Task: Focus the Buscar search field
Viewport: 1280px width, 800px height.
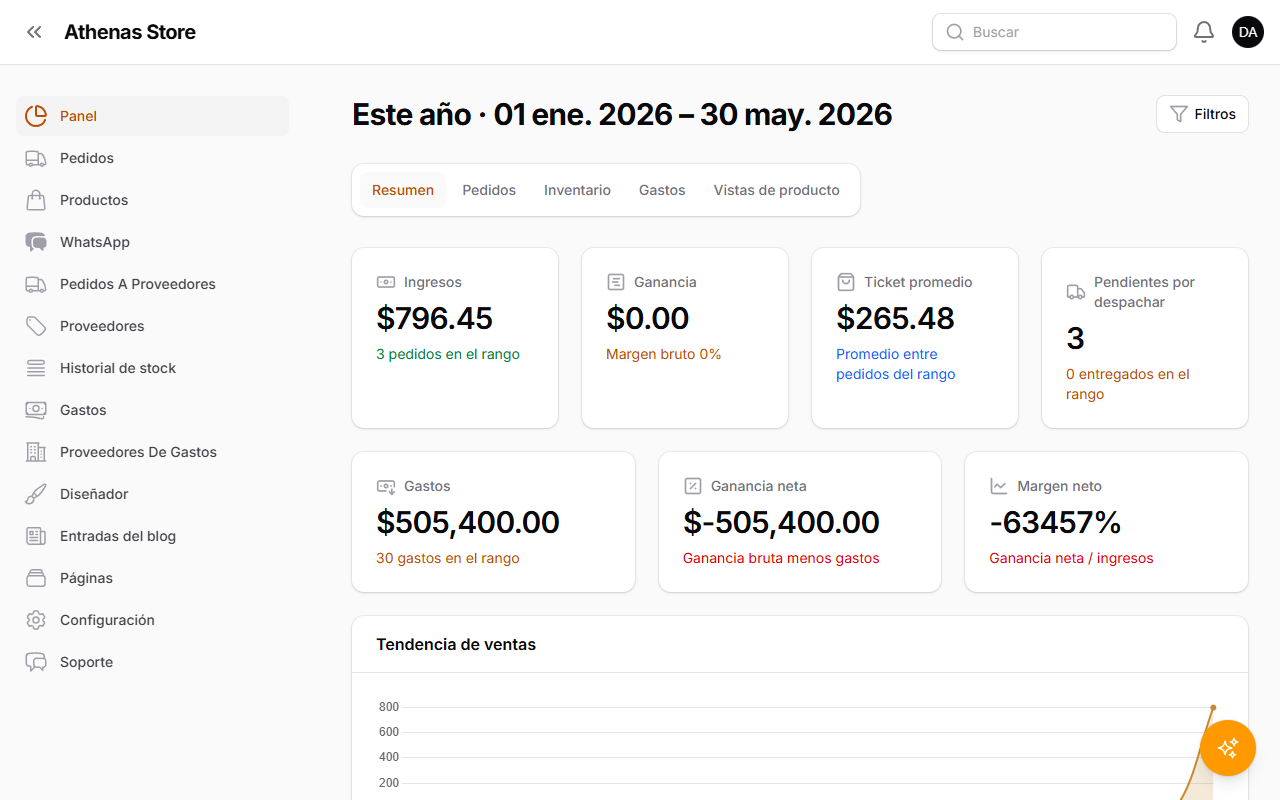Action: (x=1054, y=32)
